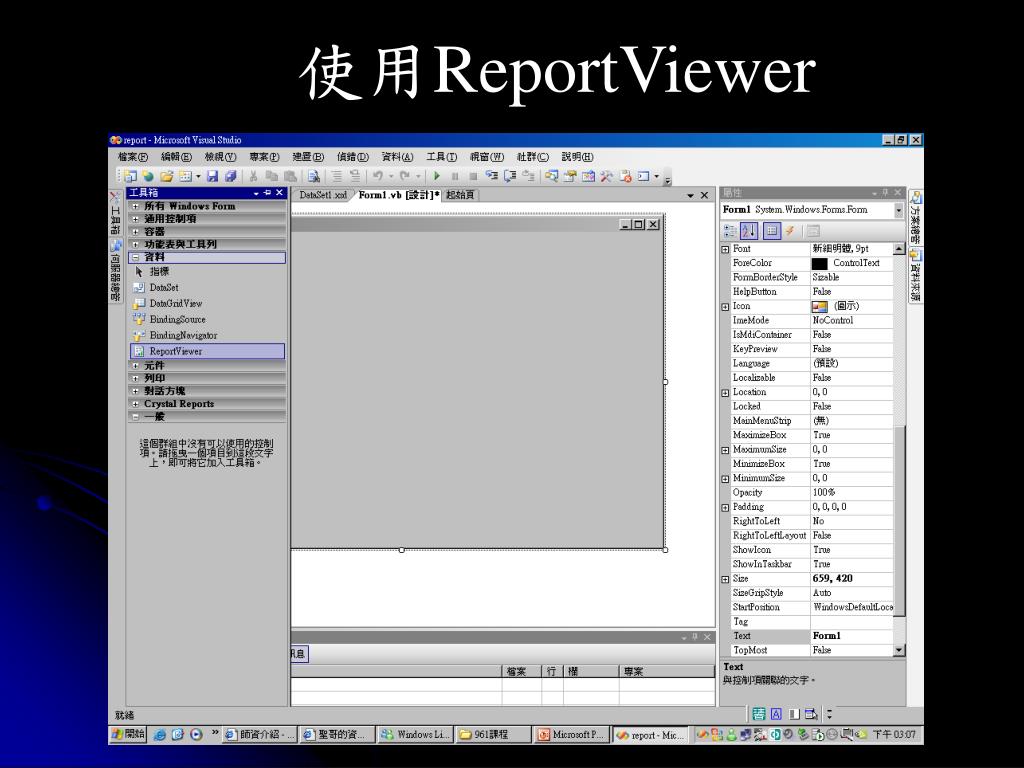Switch to the DataSet1.xsd tab
The height and width of the screenshot is (768, 1024).
pyautogui.click(x=323, y=195)
